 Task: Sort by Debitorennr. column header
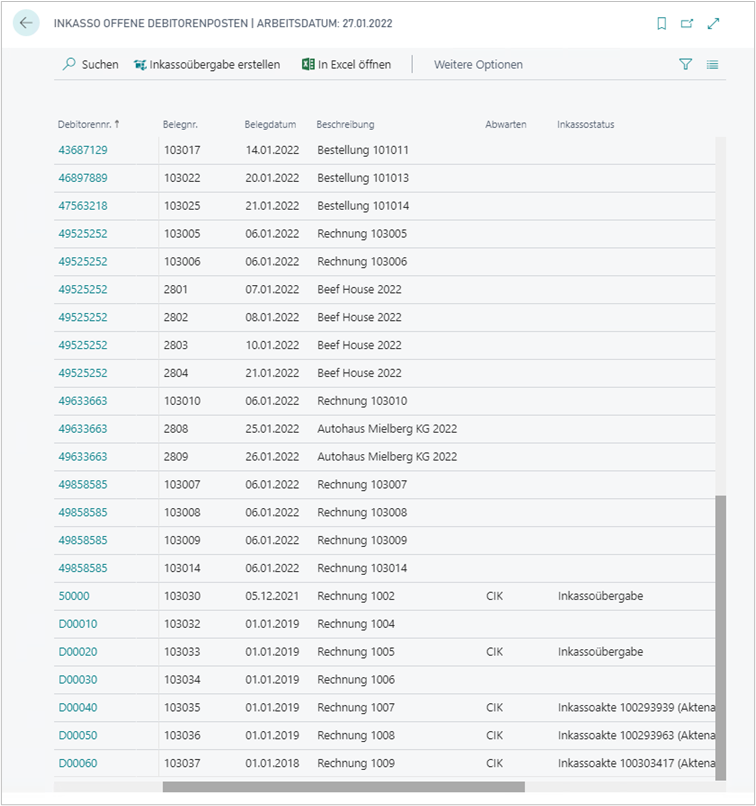pos(86,125)
